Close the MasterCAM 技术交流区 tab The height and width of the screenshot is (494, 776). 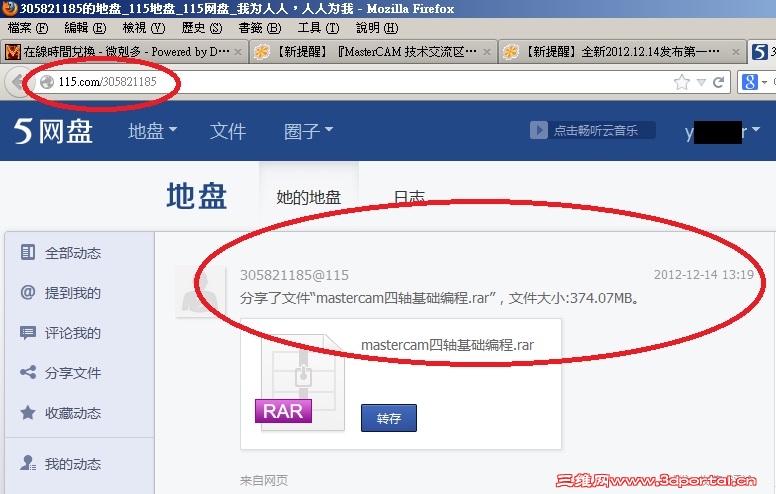click(487, 51)
